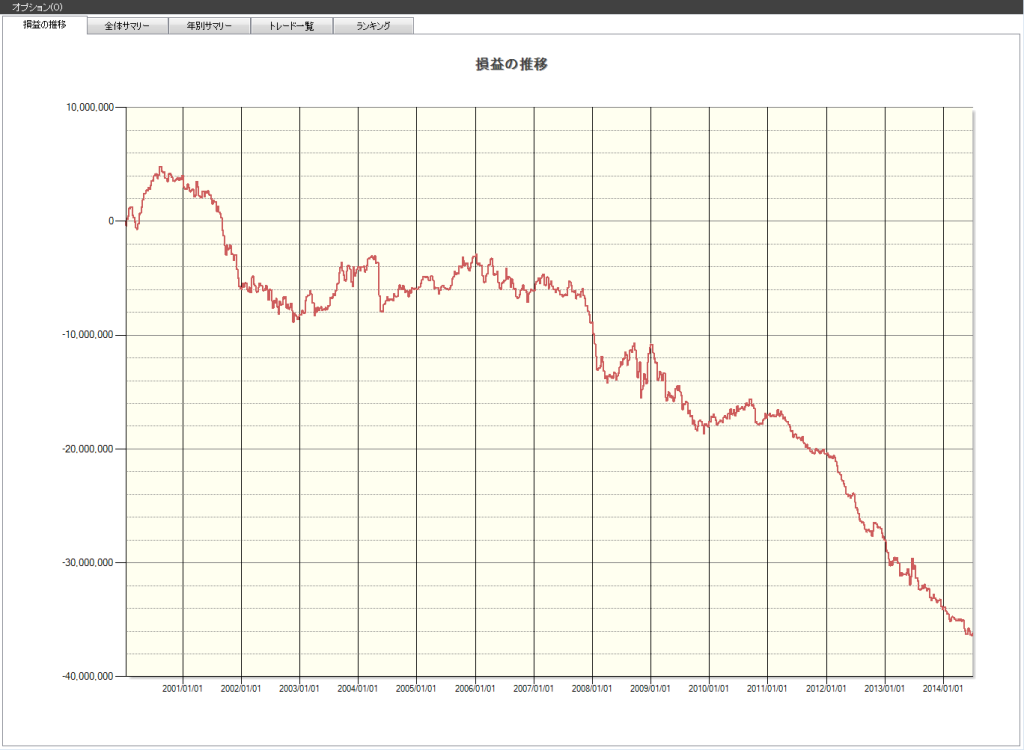
Task: Click the 2002/01/01 x-axis label
Action: pyautogui.click(x=241, y=689)
